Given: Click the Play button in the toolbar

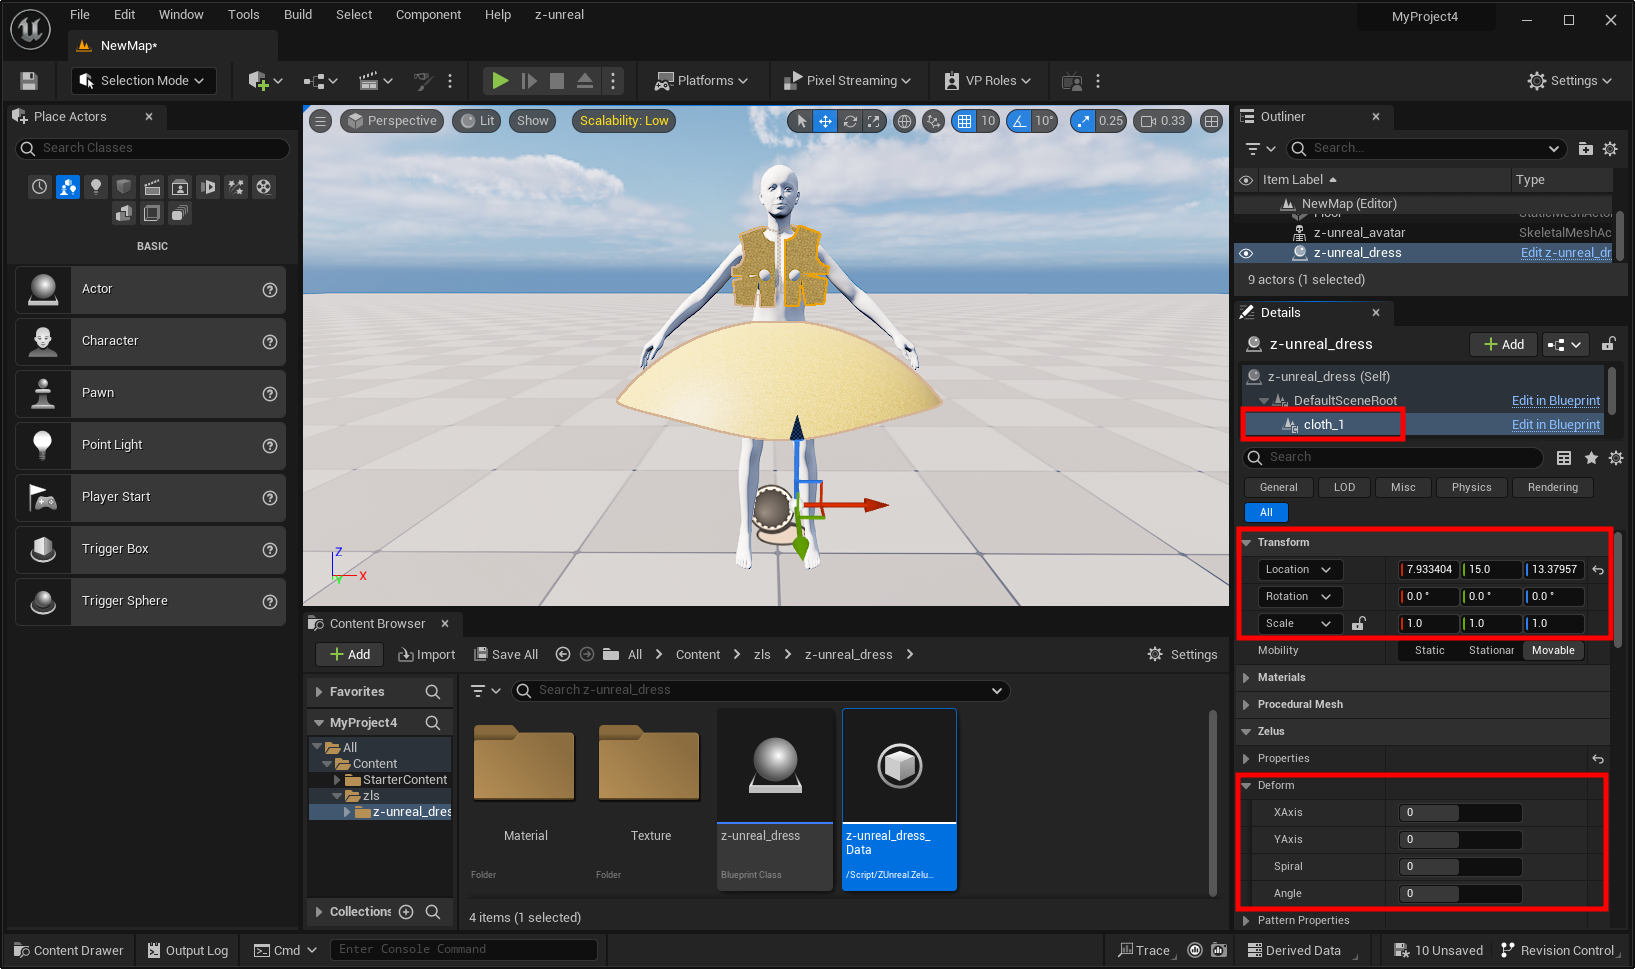Looking at the screenshot, I should 500,81.
